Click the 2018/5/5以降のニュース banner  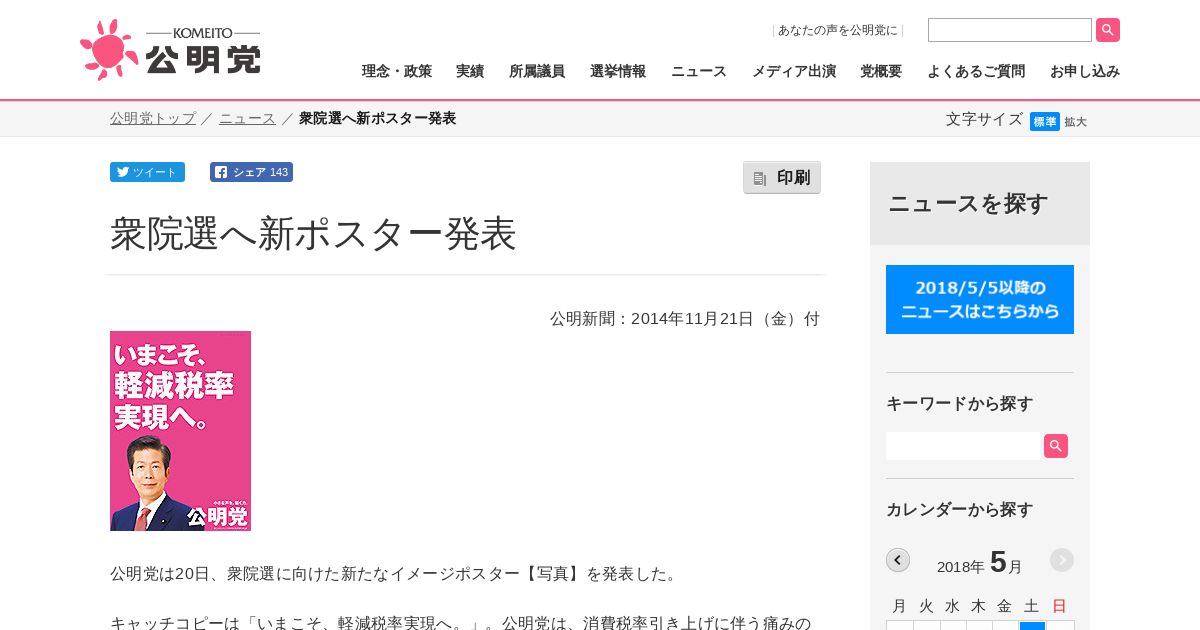pos(980,299)
